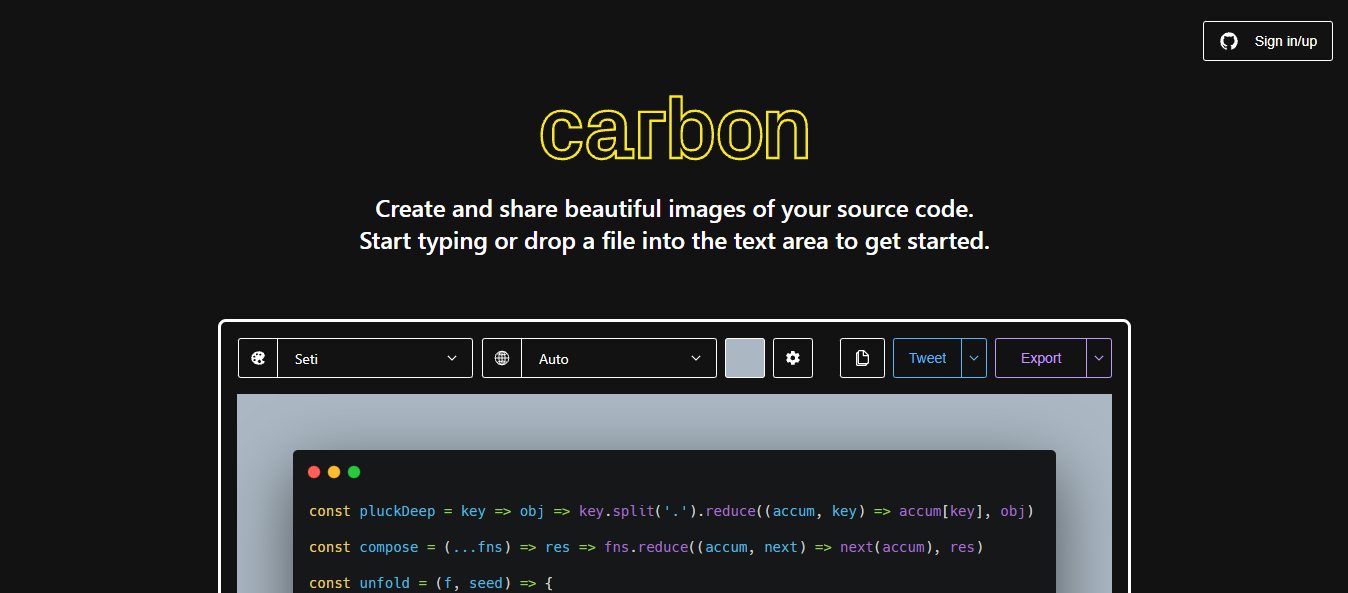Expand the Auto language dropdown
This screenshot has width=1348, height=593.
click(619, 358)
